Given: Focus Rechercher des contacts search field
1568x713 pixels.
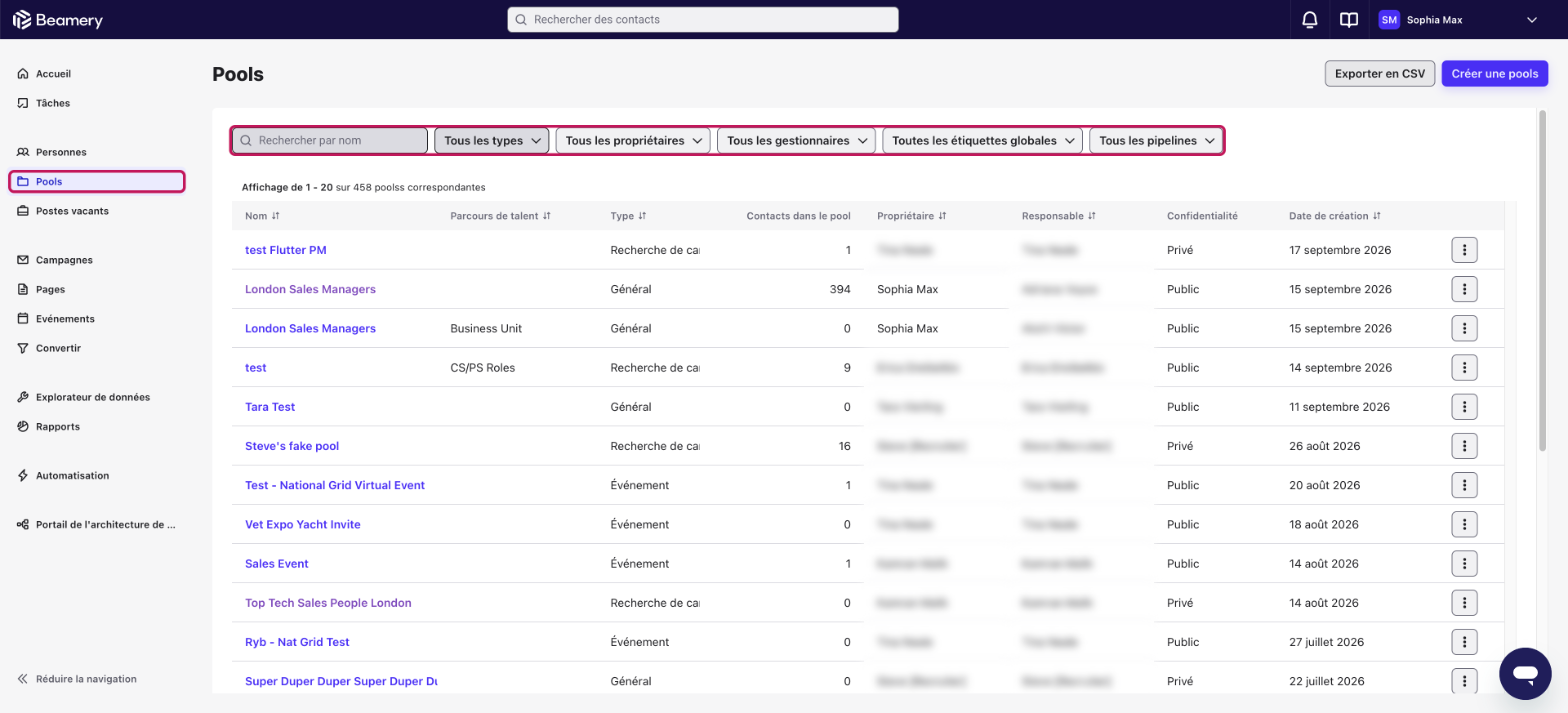Looking at the screenshot, I should pos(703,20).
